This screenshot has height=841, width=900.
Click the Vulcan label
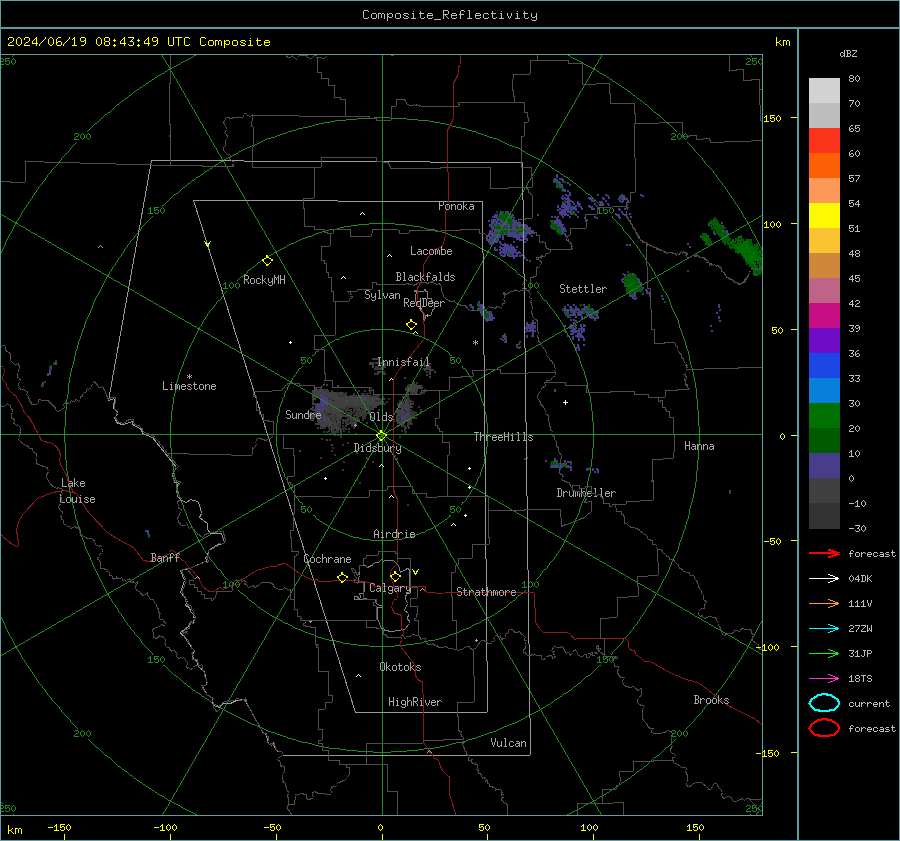508,743
